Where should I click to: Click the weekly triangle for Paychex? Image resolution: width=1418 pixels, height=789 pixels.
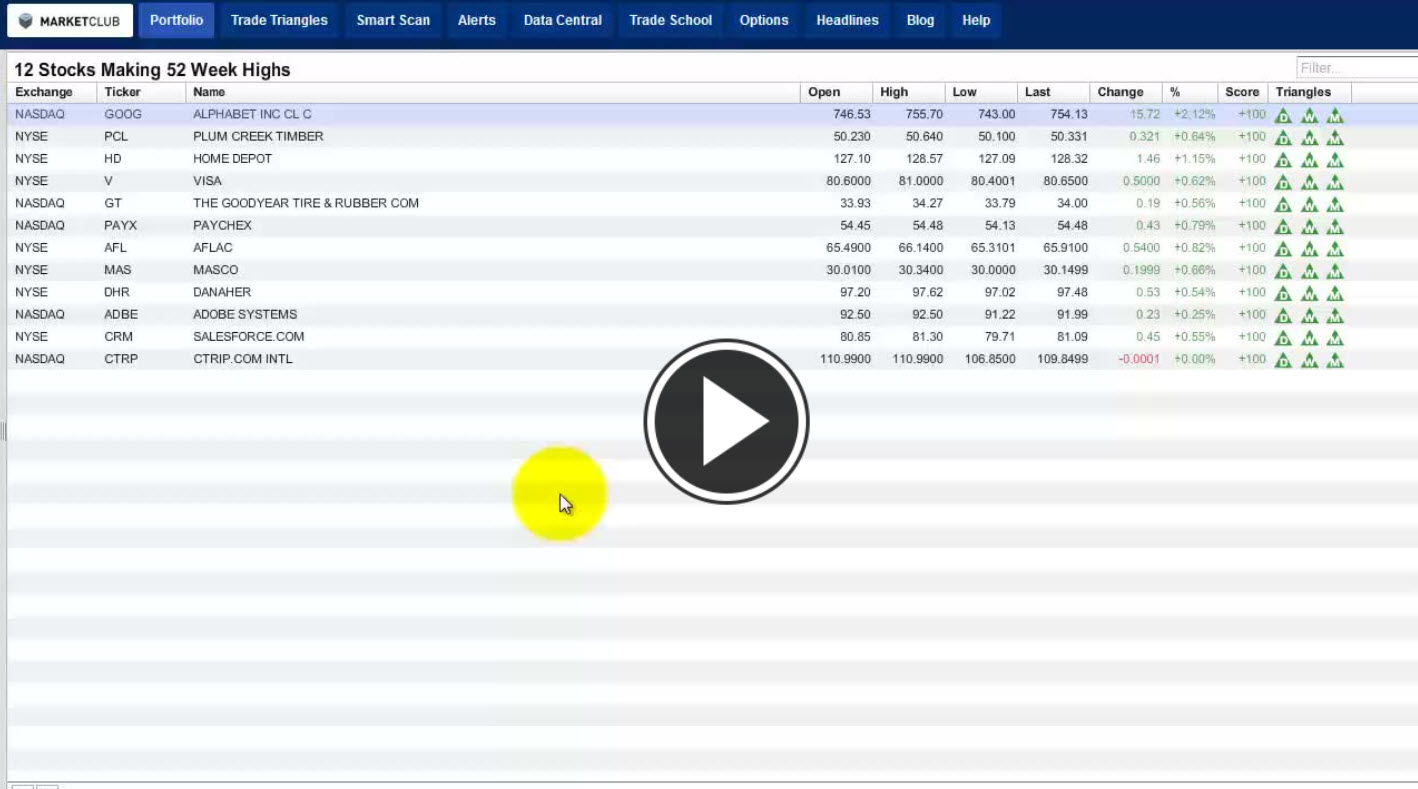(x=1309, y=227)
